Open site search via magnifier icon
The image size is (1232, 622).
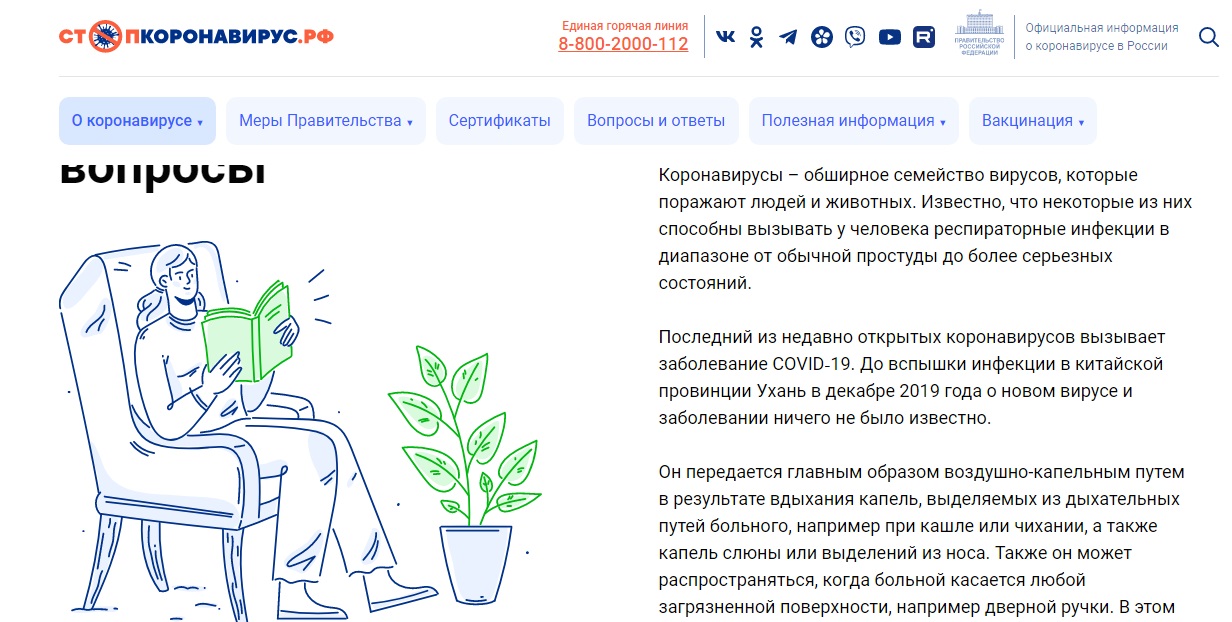1208,37
